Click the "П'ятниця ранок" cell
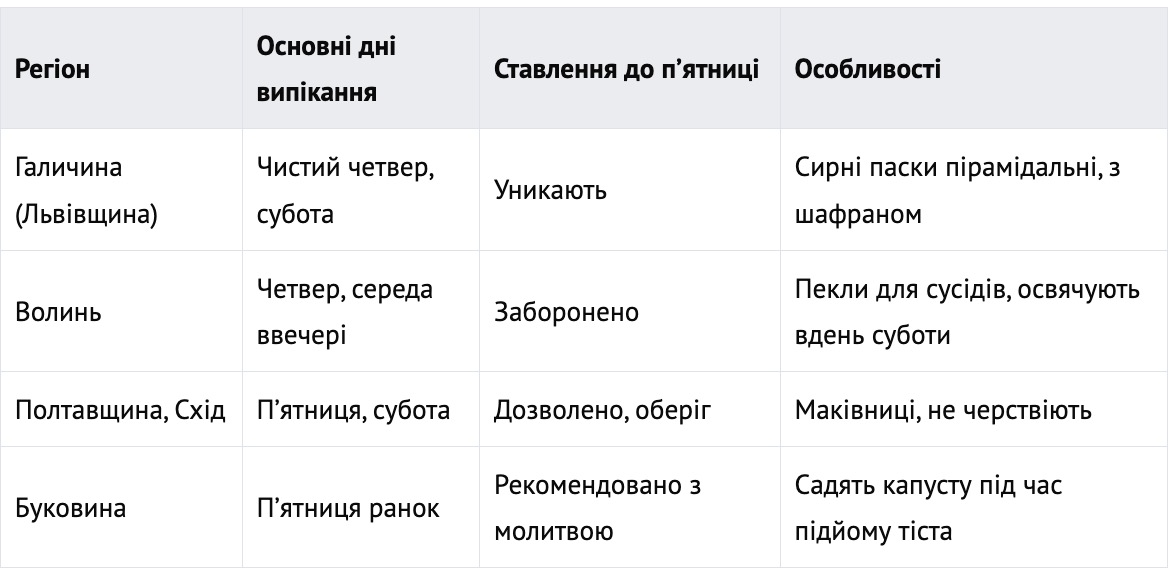Screen dimensions: 1170x572 coord(348,508)
